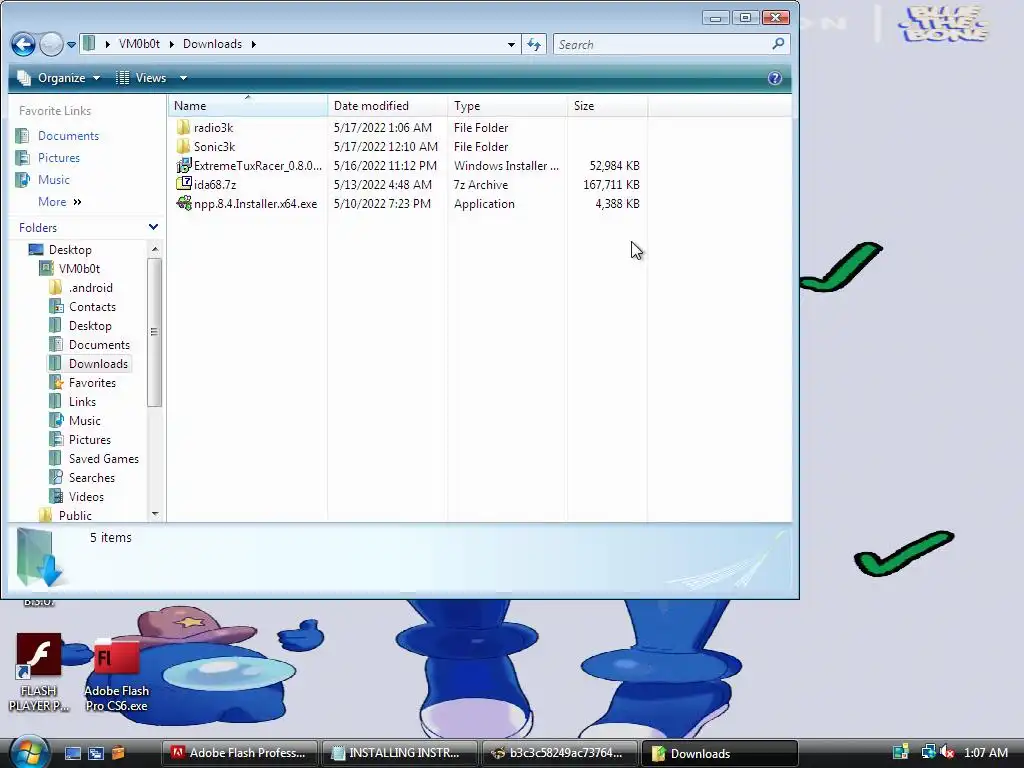Switch to Adobe Flash Professional taskbar button
Viewport: 1024px width, 768px height.
click(240, 753)
